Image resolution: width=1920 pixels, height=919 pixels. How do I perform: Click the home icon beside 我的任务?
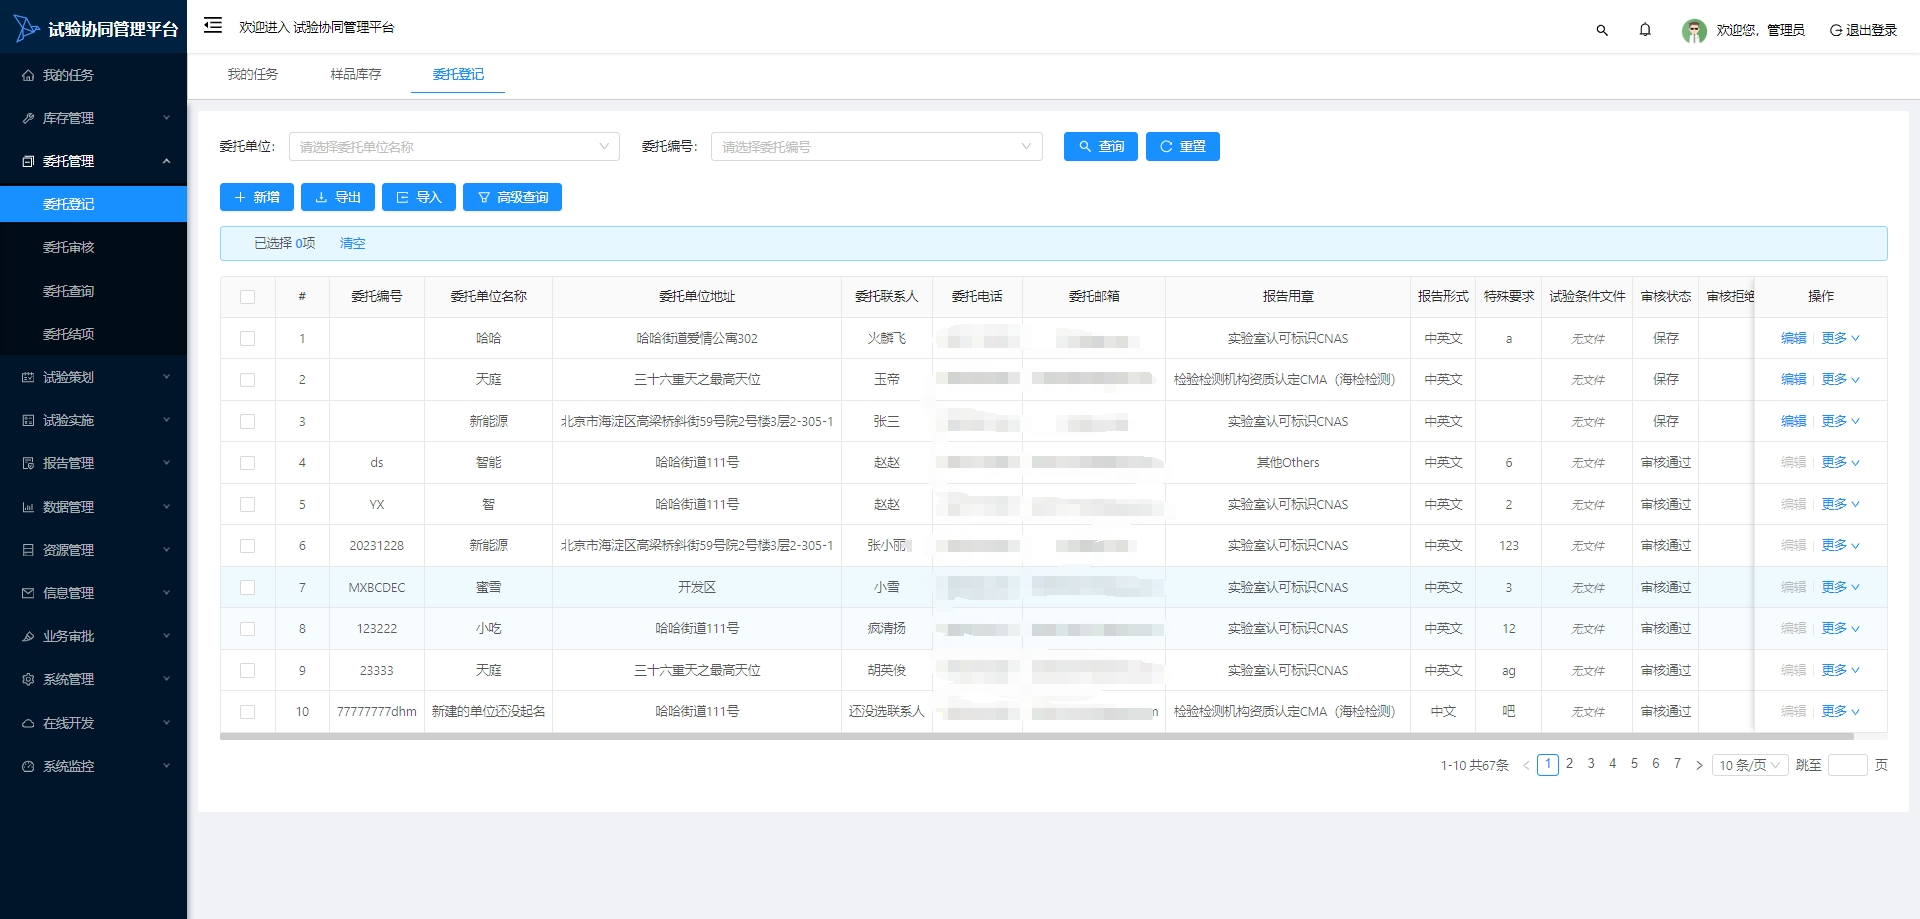point(28,75)
